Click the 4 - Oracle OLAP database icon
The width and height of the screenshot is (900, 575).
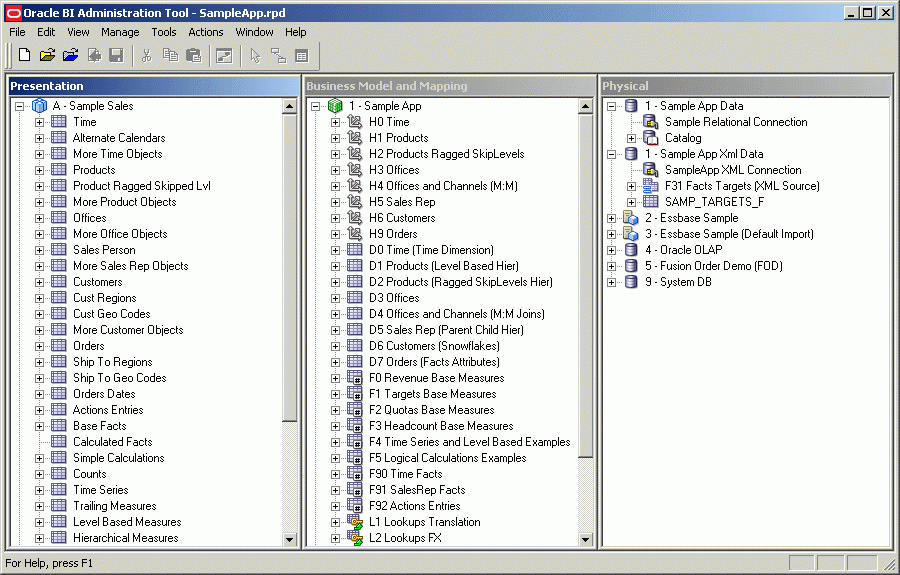point(631,250)
